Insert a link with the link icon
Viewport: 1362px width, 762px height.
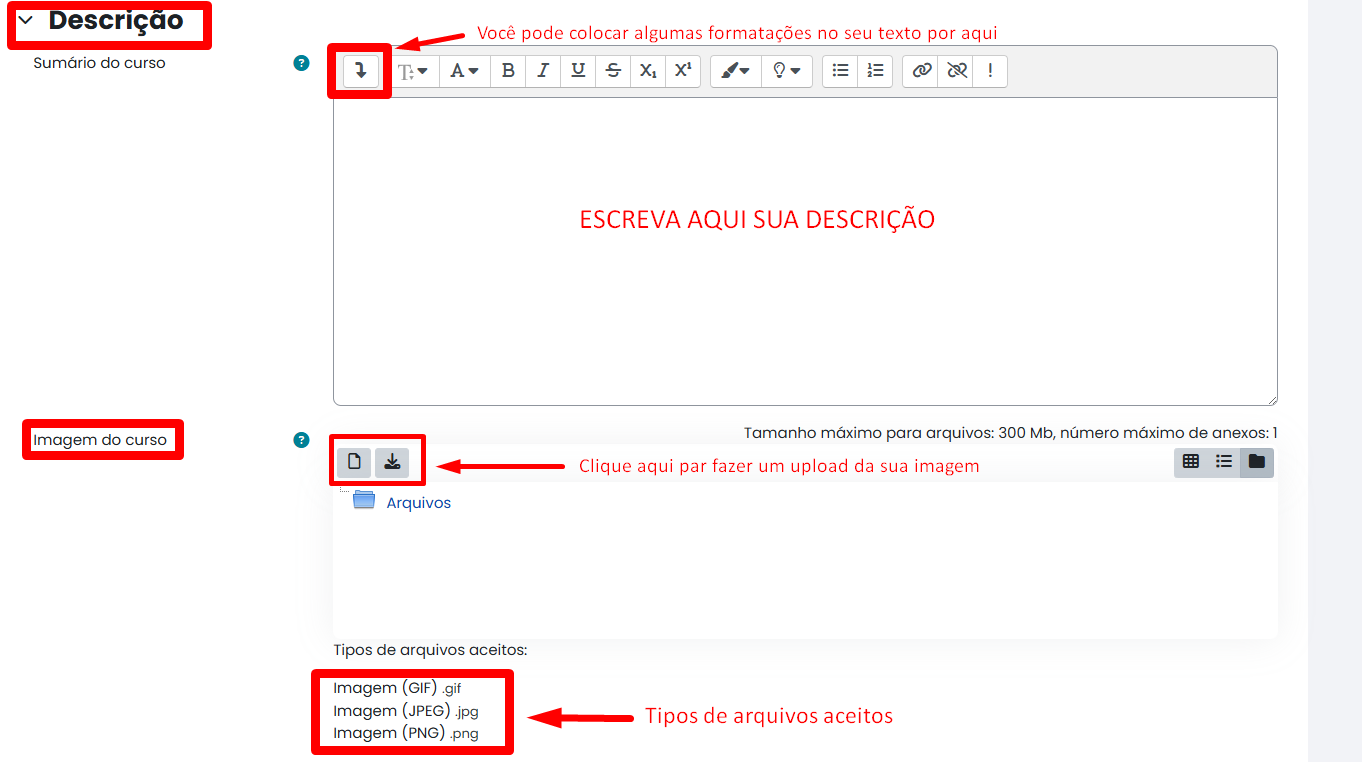(x=920, y=70)
